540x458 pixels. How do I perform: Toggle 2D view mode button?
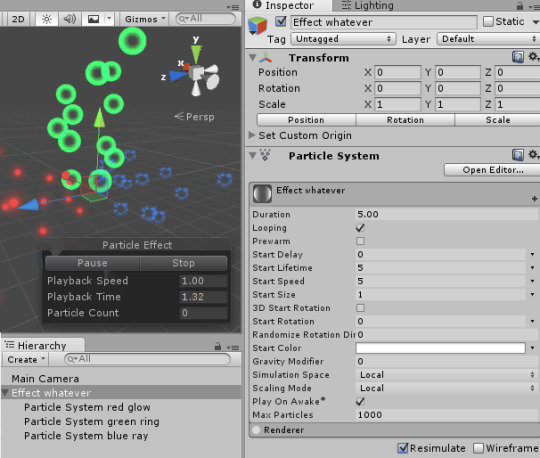coord(18,19)
